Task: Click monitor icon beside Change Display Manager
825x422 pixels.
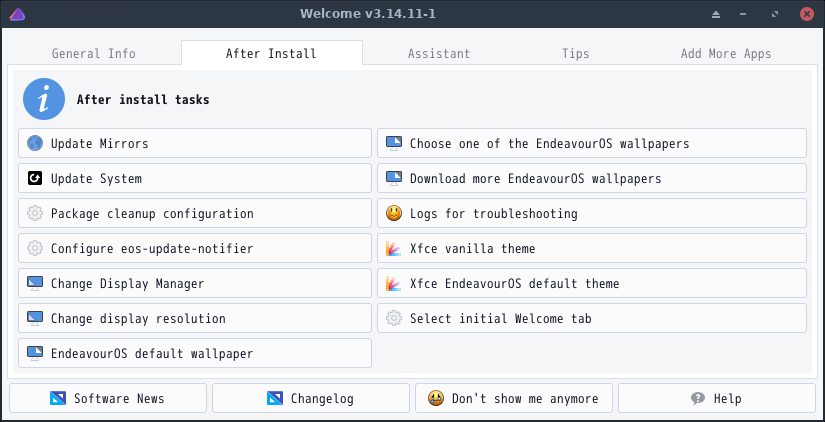Action: coord(35,283)
